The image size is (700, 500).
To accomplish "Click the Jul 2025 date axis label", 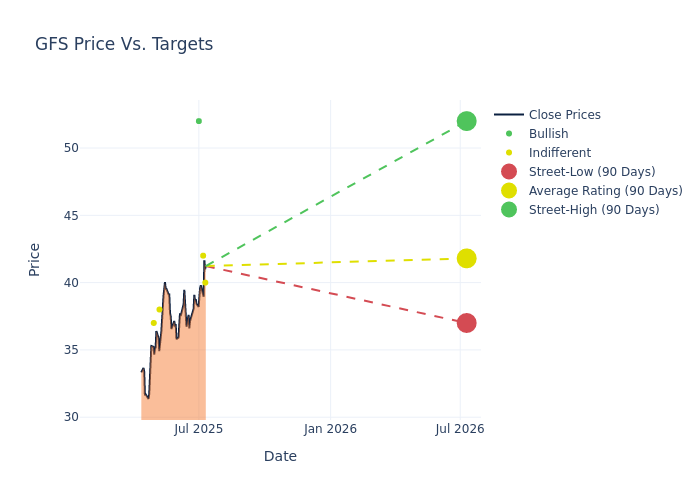I will (199, 429).
